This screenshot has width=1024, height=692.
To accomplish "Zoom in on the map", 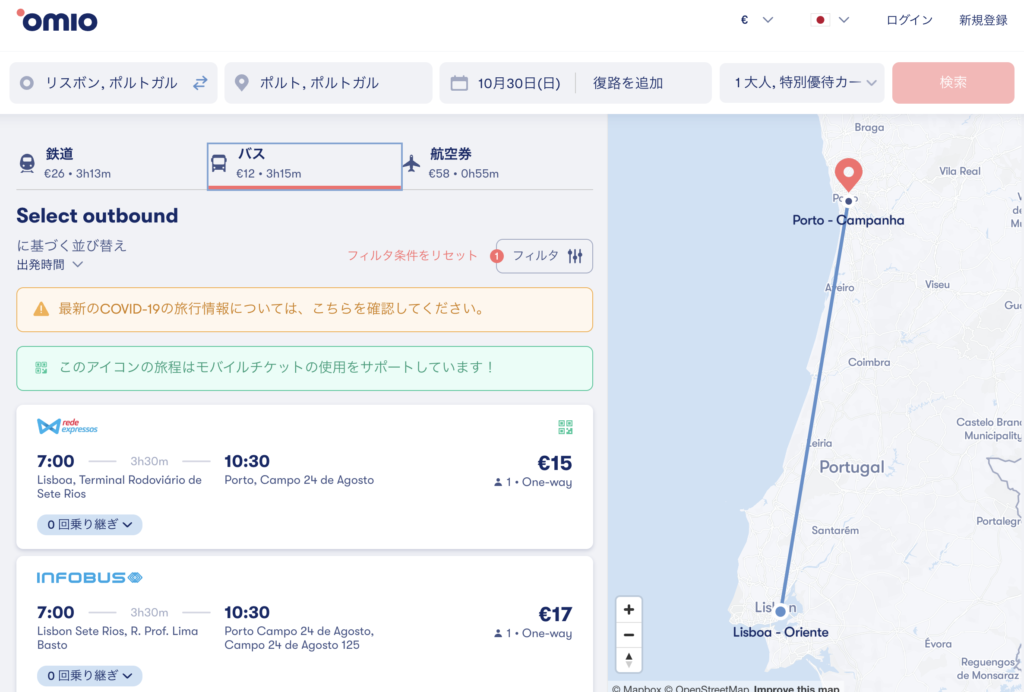I will [628, 609].
